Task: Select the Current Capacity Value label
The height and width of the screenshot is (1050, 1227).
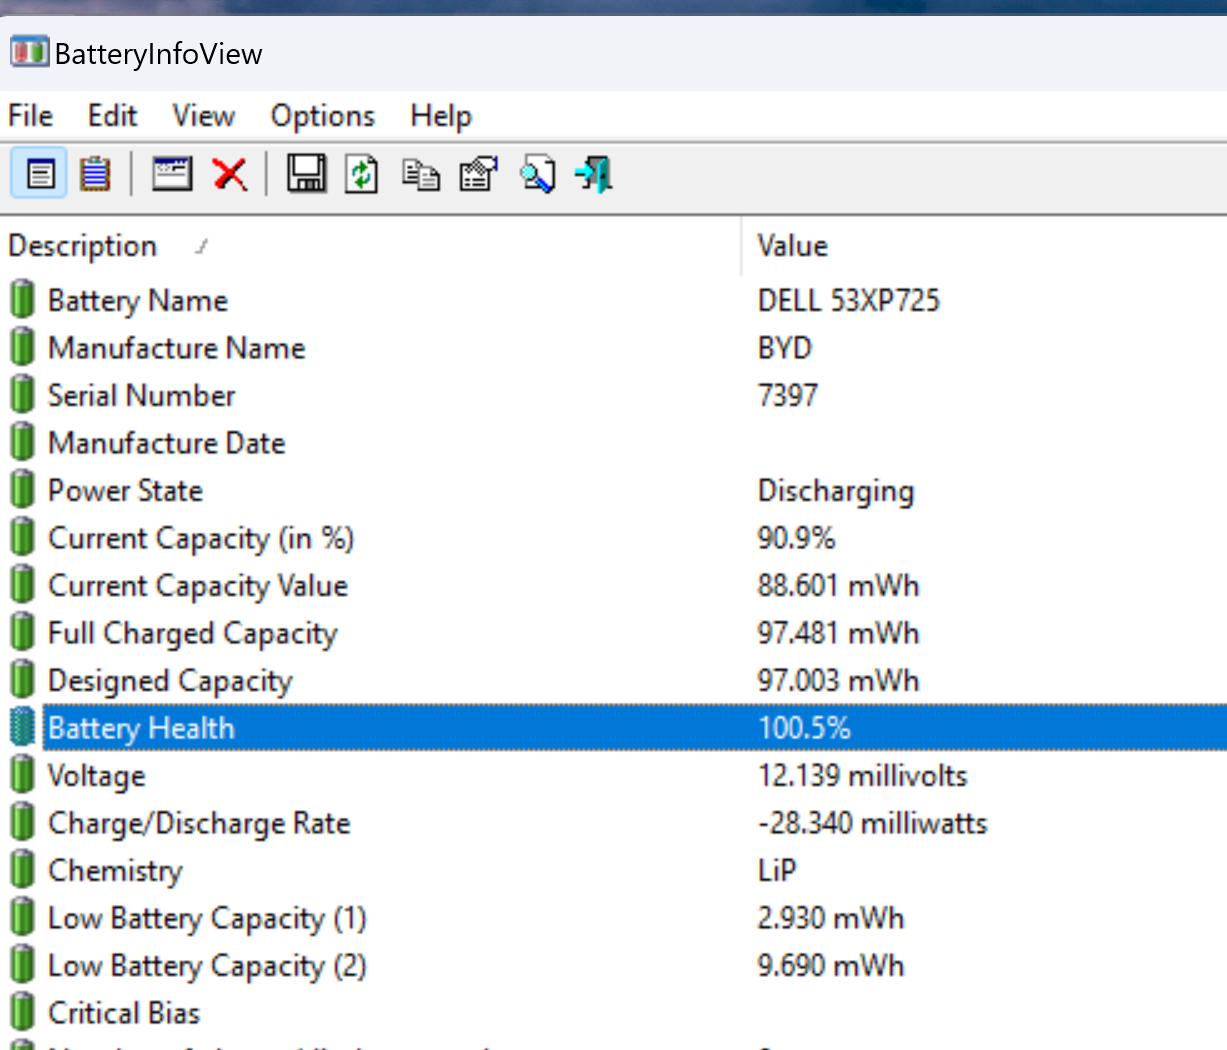Action: [198, 585]
